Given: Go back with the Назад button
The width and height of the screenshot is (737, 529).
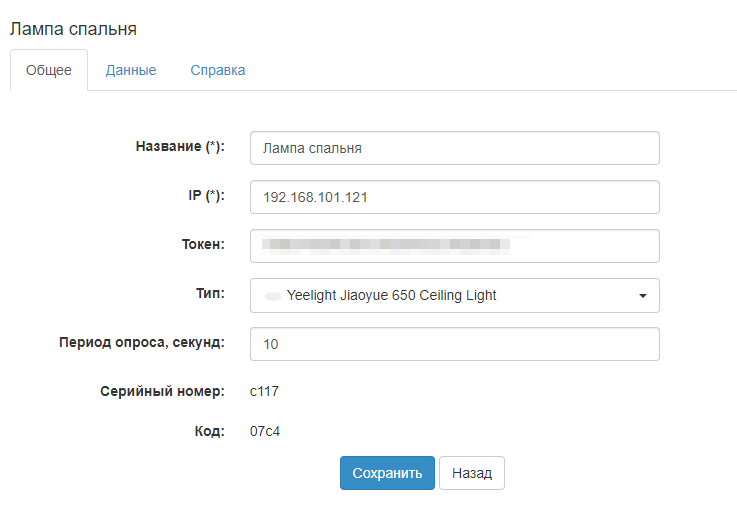Looking at the screenshot, I should point(472,473).
